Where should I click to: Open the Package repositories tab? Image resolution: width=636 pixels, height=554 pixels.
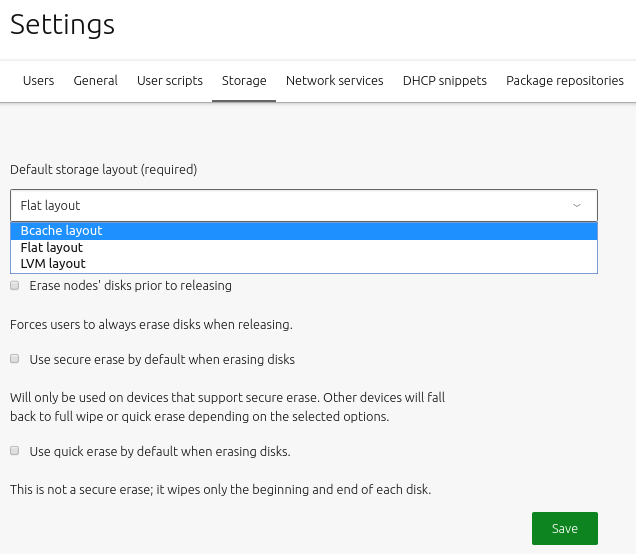point(564,81)
